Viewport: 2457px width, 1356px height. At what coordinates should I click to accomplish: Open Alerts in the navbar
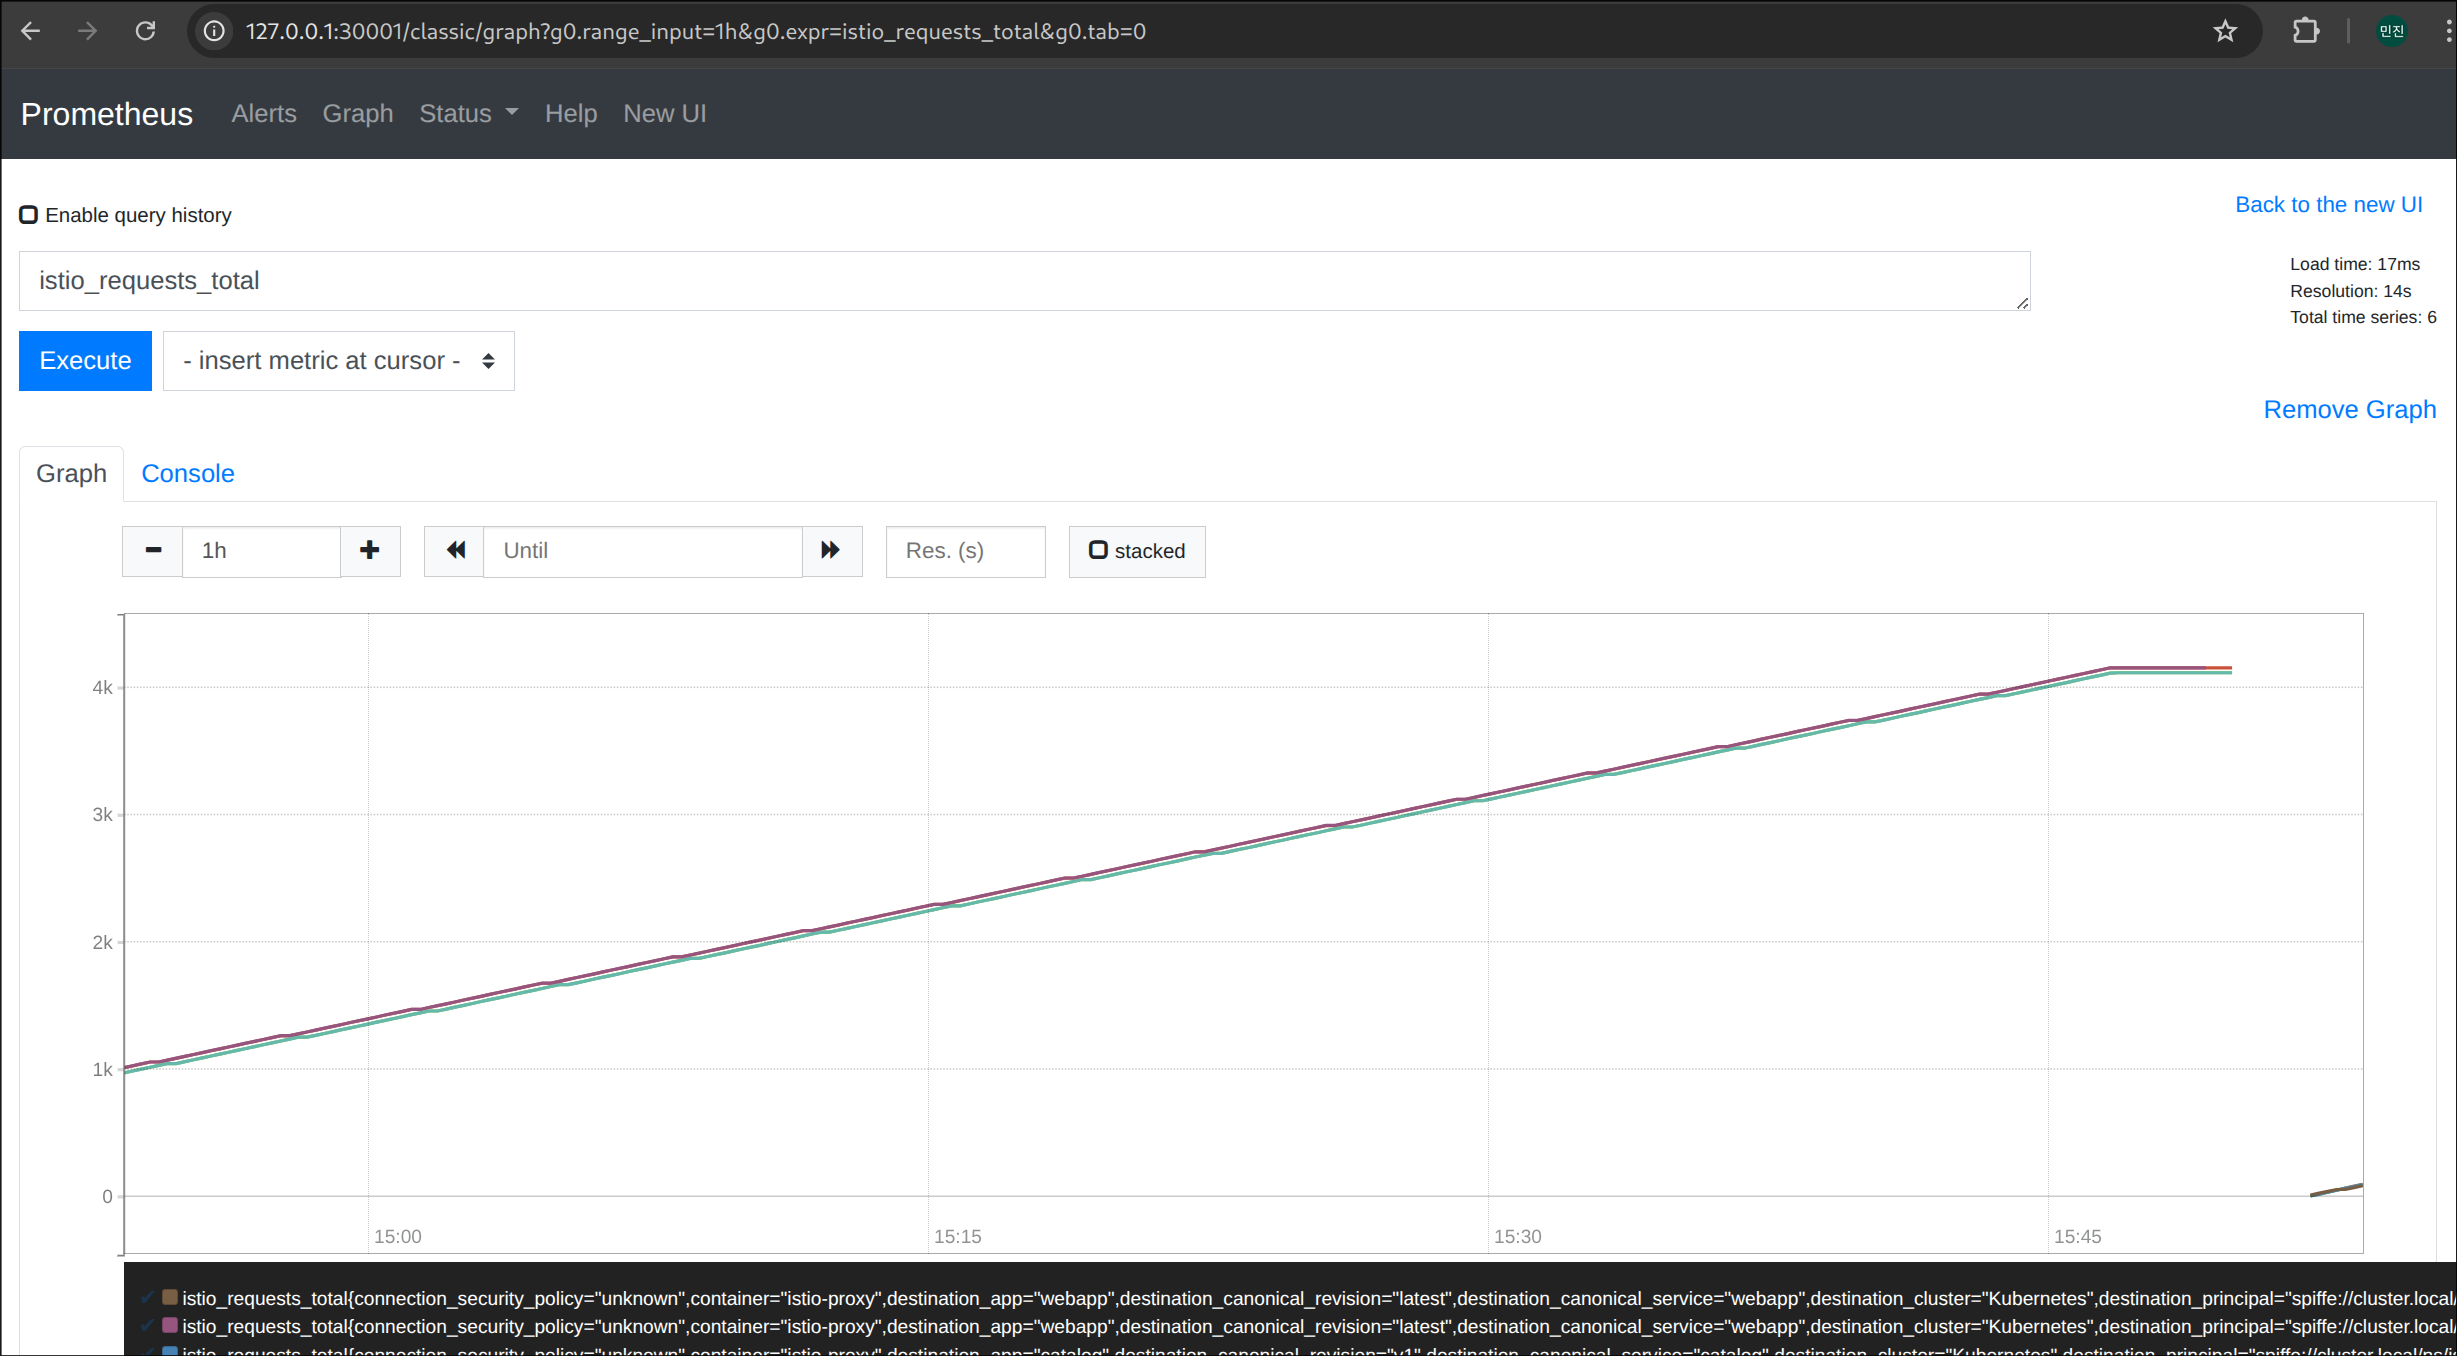264,113
